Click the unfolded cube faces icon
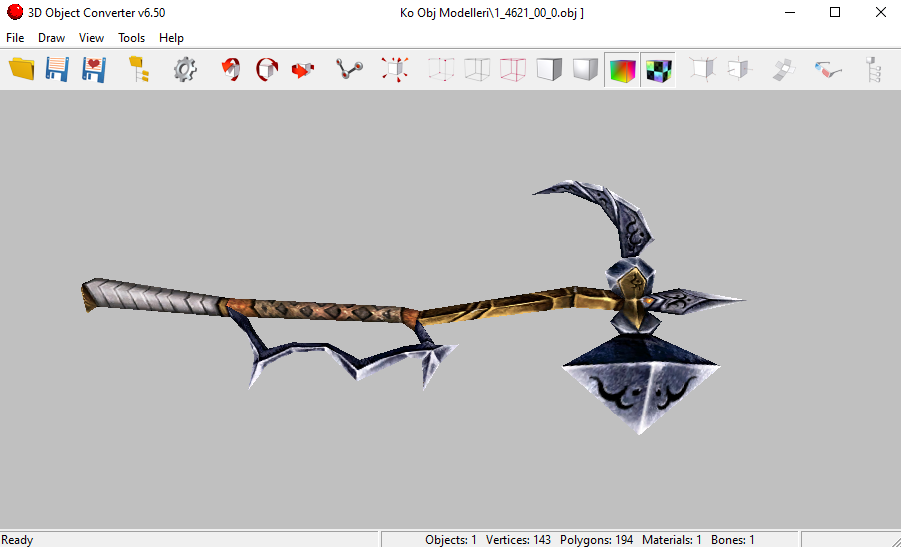901x550 pixels. tap(783, 70)
